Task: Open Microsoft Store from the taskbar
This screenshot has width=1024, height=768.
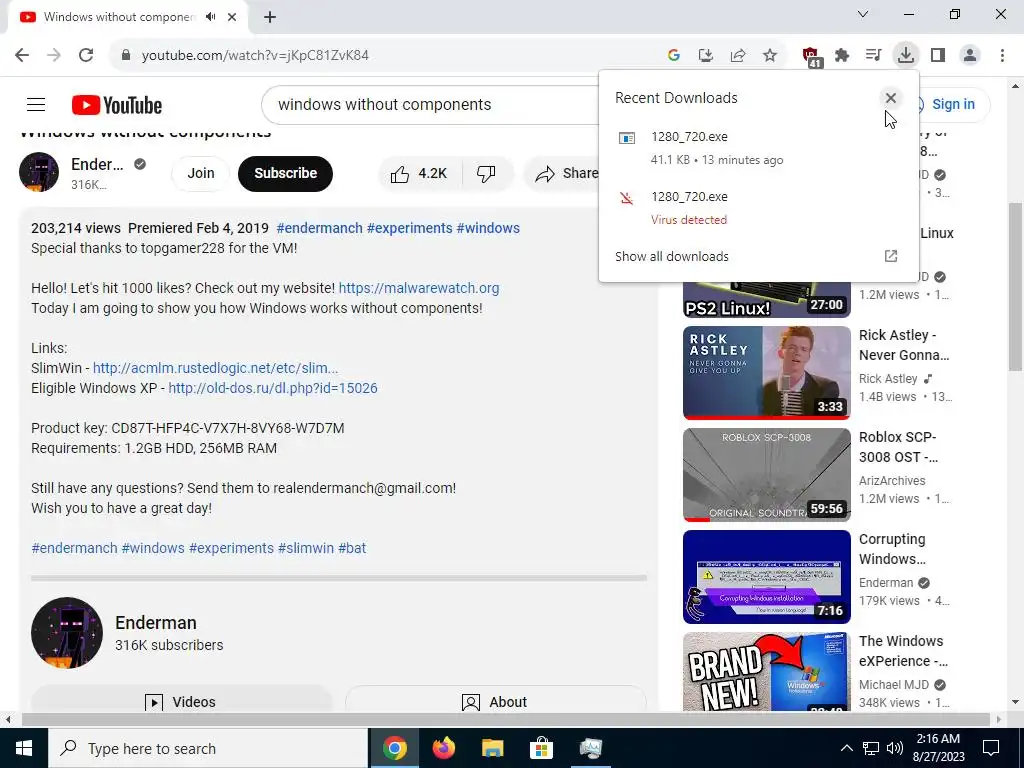Action: point(541,748)
